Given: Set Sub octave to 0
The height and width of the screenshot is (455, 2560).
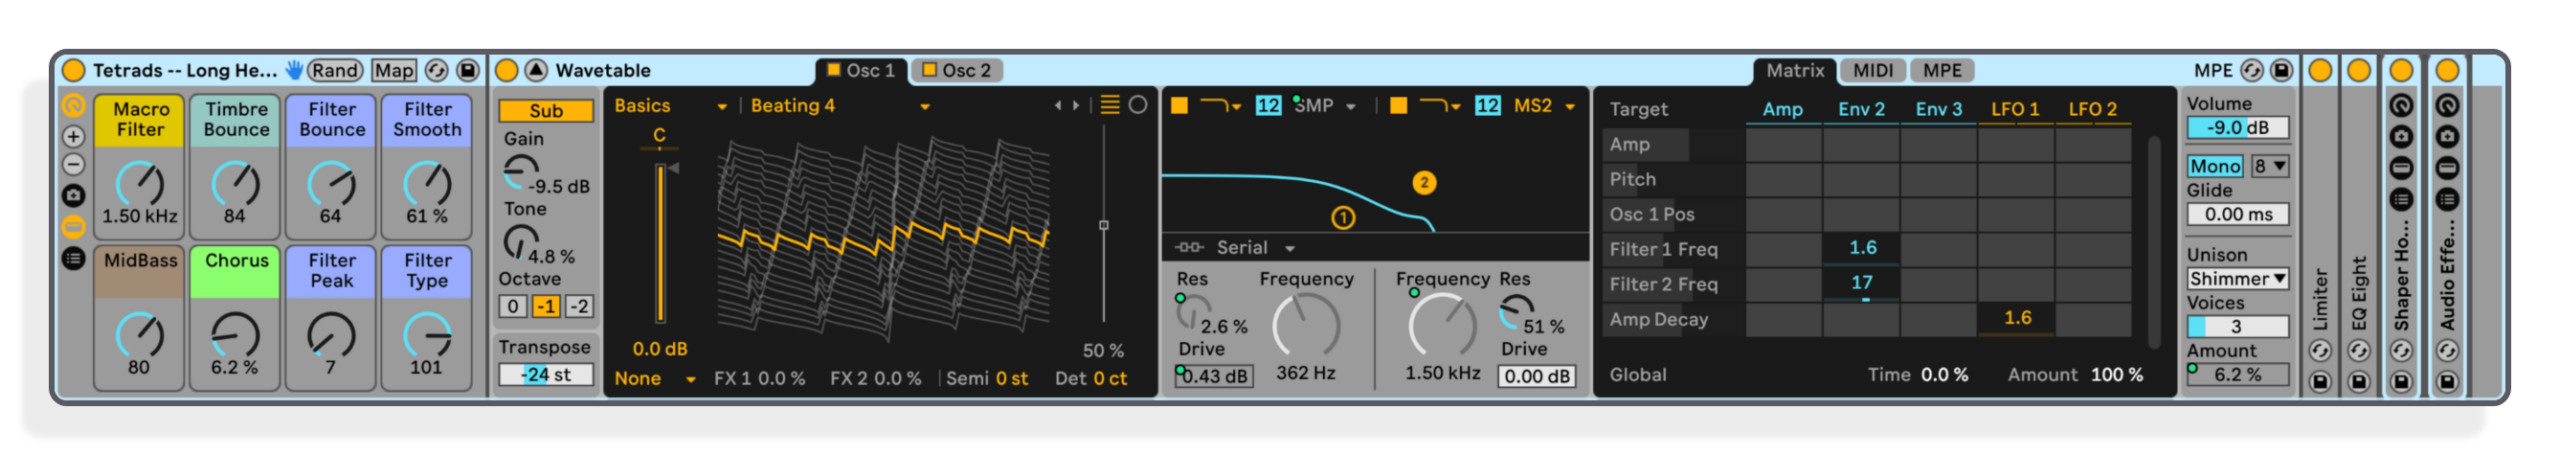Looking at the screenshot, I should coord(513,306).
